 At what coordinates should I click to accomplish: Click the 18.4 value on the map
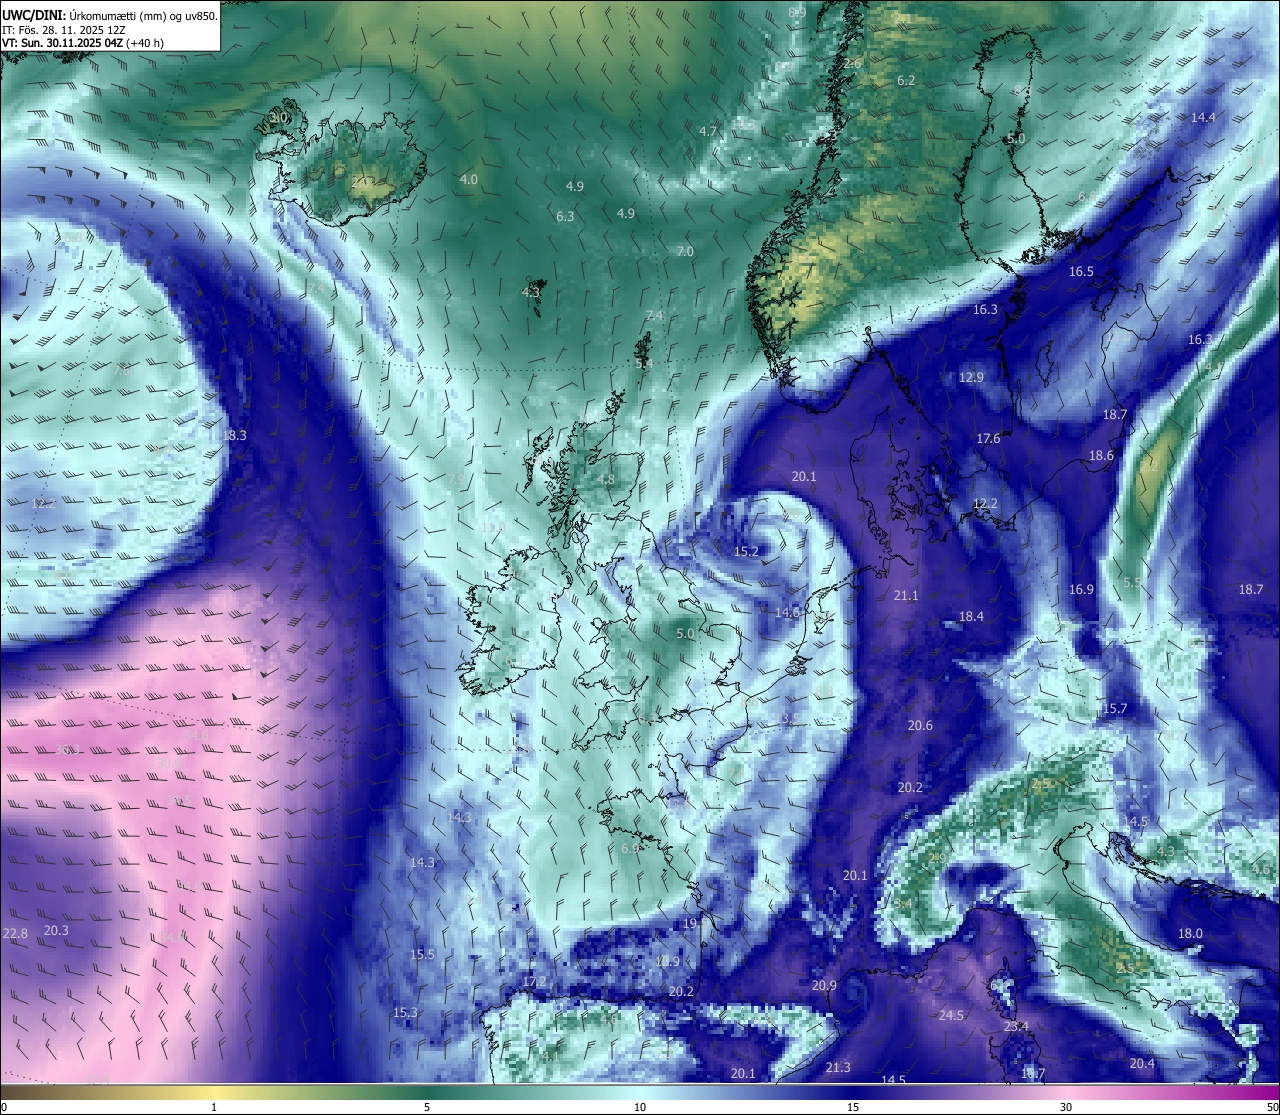971,616
